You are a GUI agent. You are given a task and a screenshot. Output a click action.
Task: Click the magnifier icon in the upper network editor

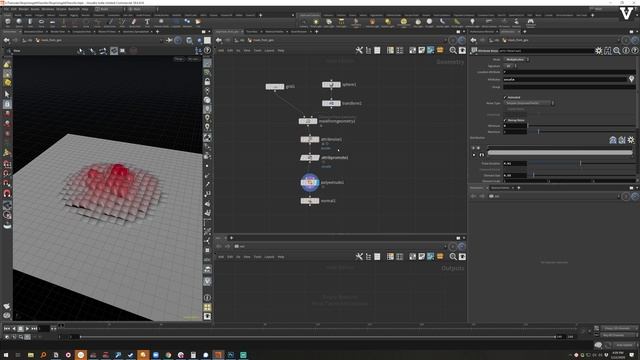pos(453,50)
